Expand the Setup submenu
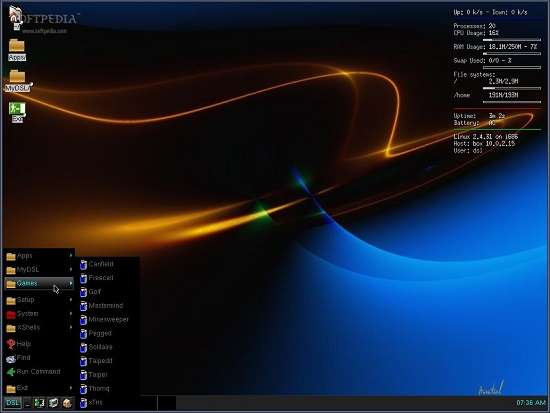The image size is (550, 413). click(39, 300)
